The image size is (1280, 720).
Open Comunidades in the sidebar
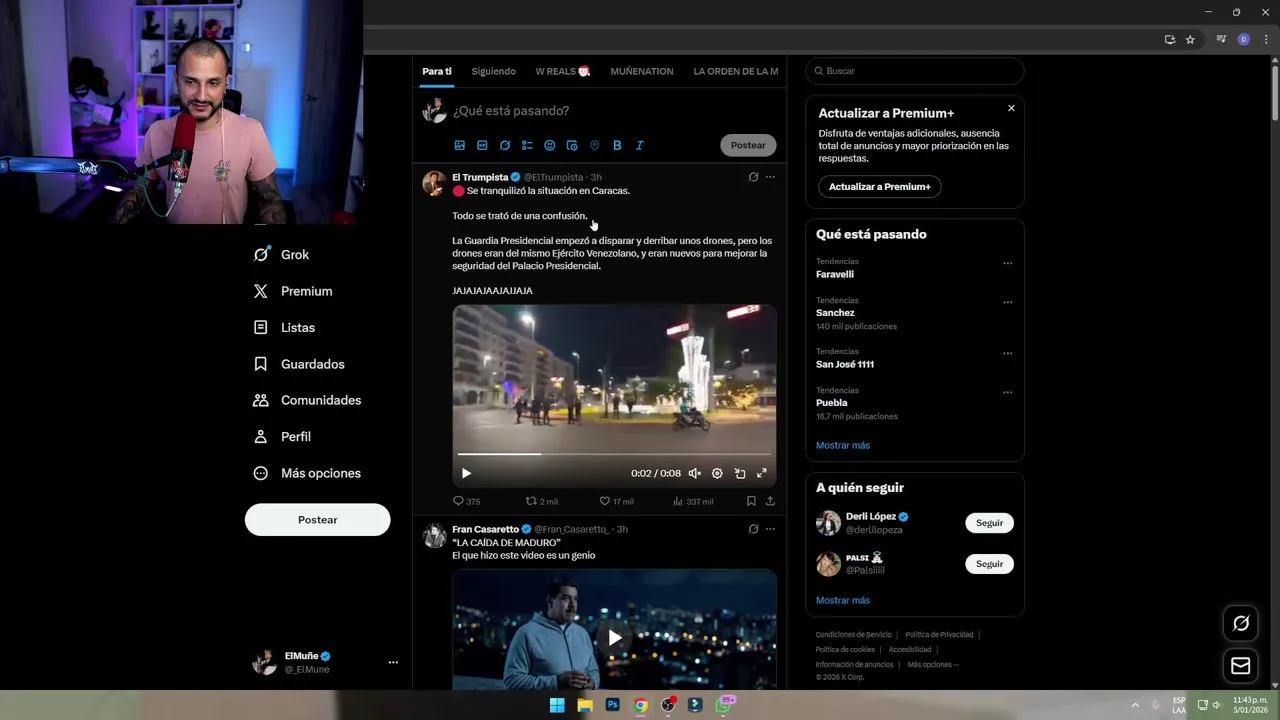(307, 400)
